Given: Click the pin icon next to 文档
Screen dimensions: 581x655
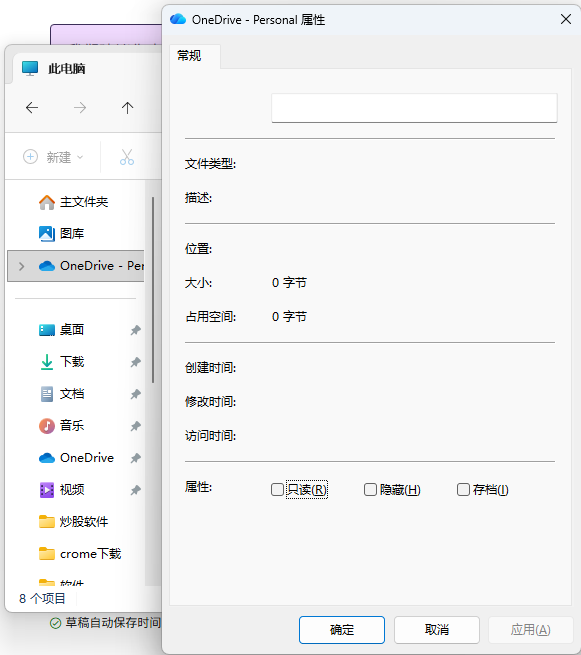Looking at the screenshot, I should 135,394.
